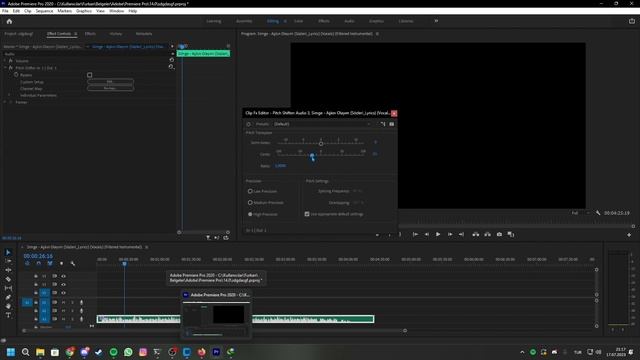Click the Comparison View icon

(x=511, y=234)
